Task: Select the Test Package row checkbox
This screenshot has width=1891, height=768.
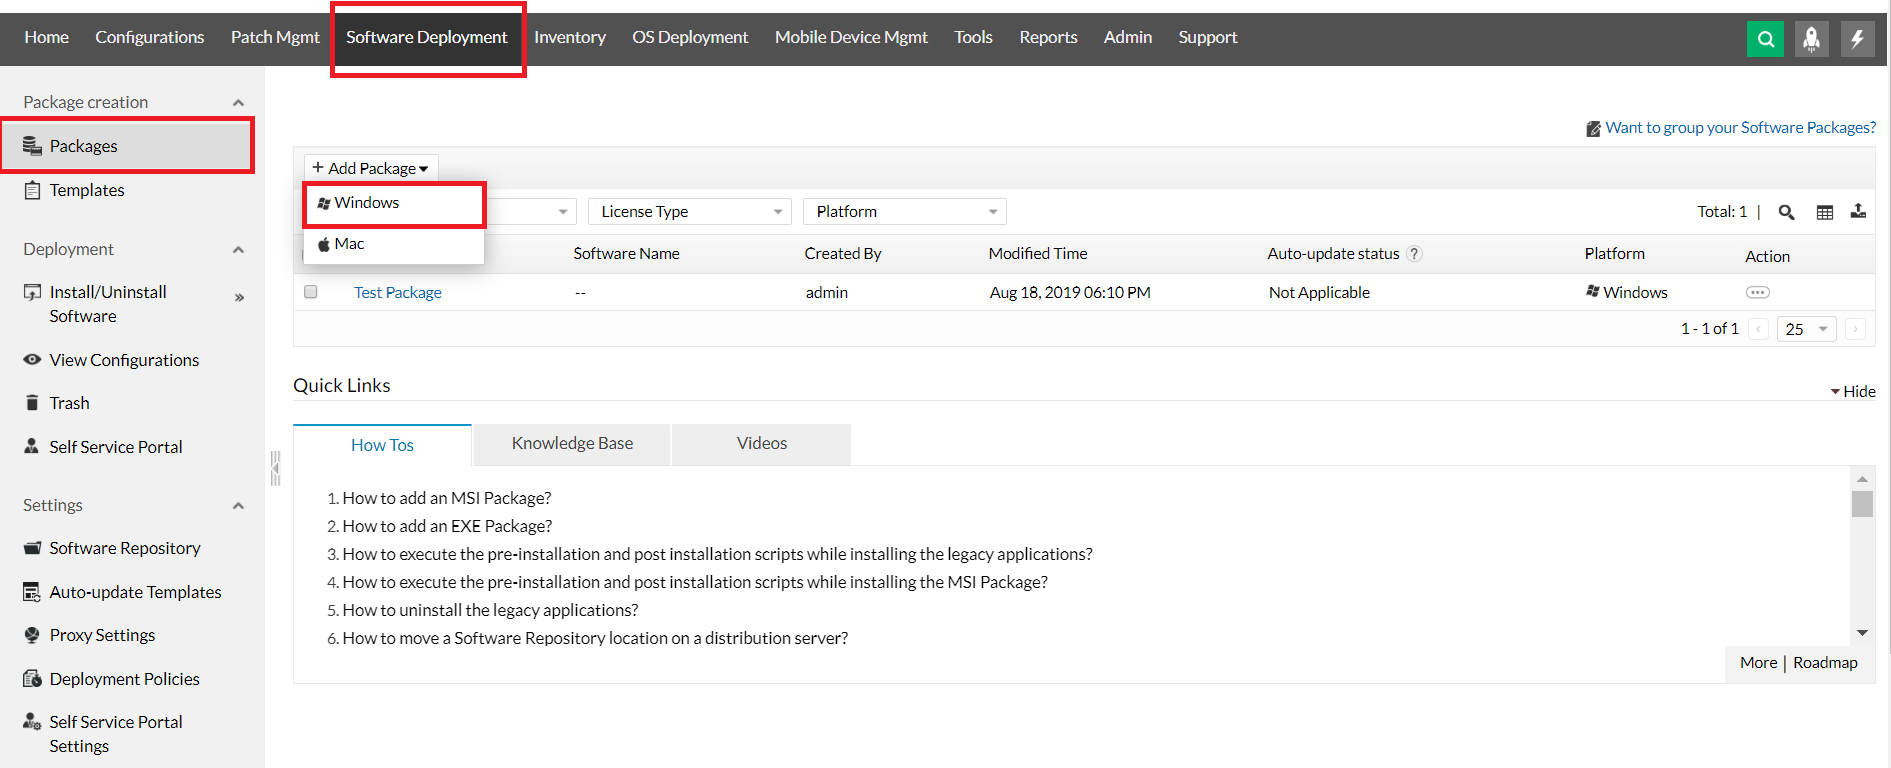Action: pos(311,292)
